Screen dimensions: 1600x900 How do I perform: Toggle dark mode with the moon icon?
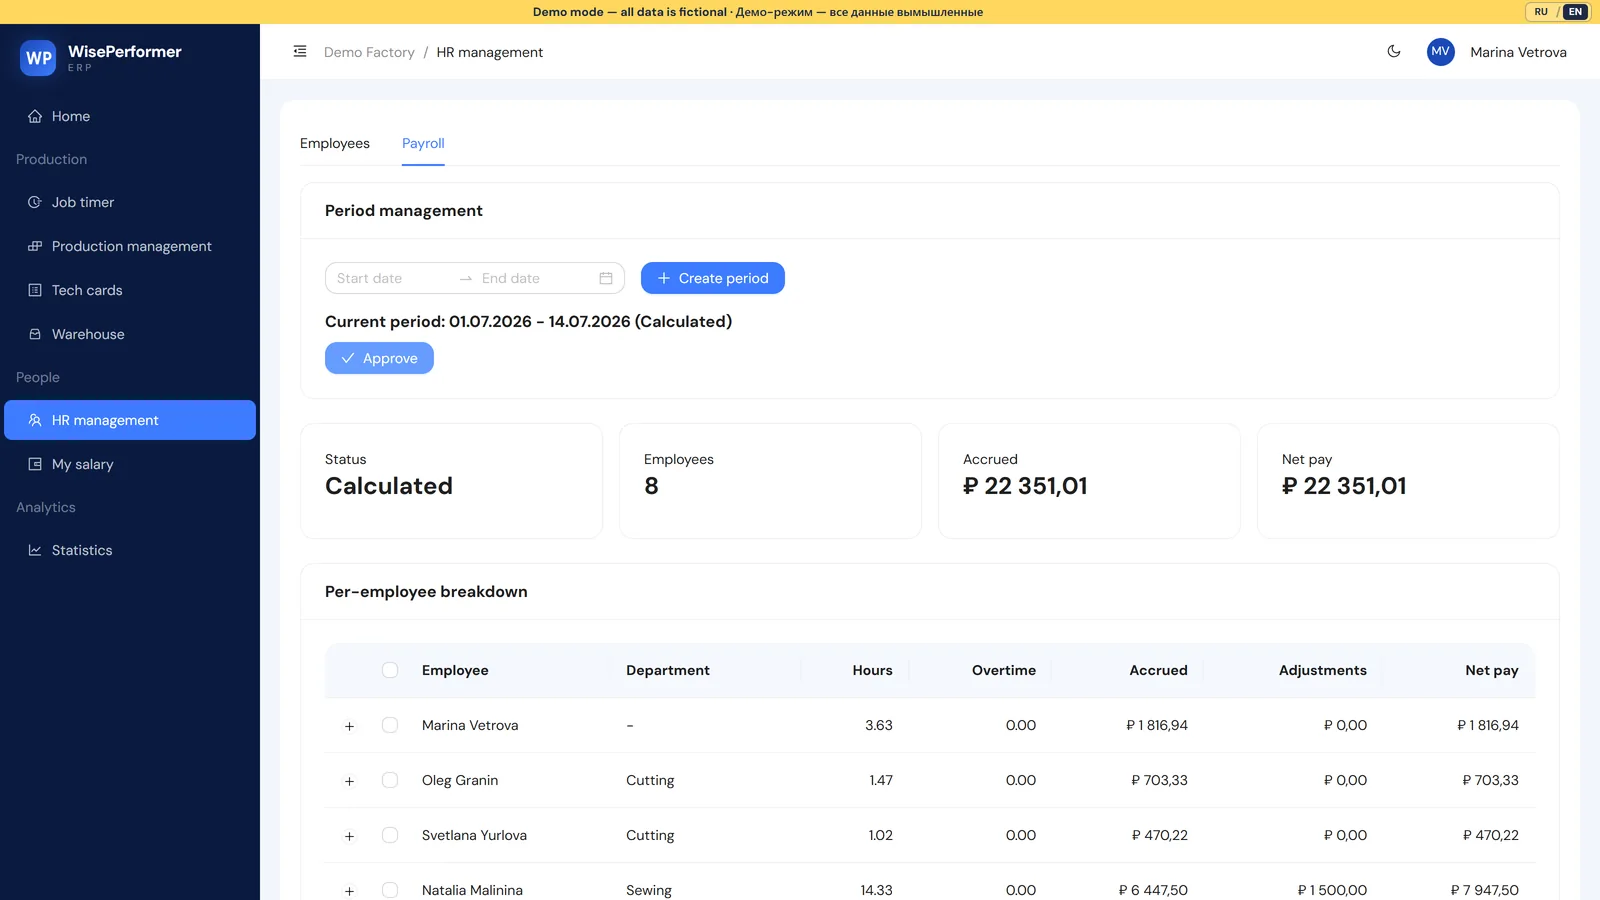pos(1394,51)
